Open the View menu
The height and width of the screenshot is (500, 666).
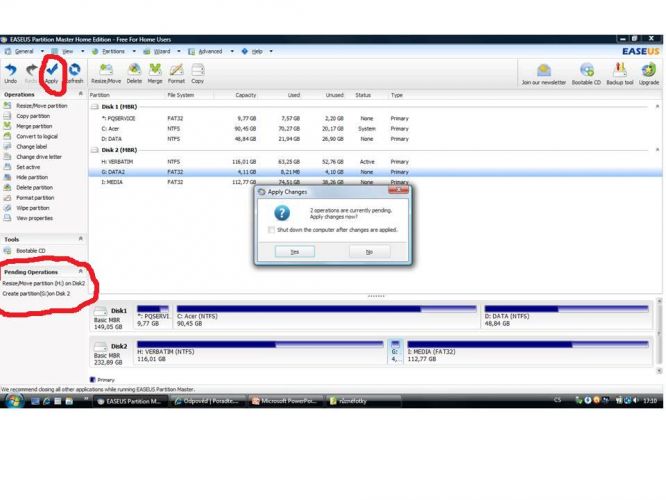click(x=68, y=51)
